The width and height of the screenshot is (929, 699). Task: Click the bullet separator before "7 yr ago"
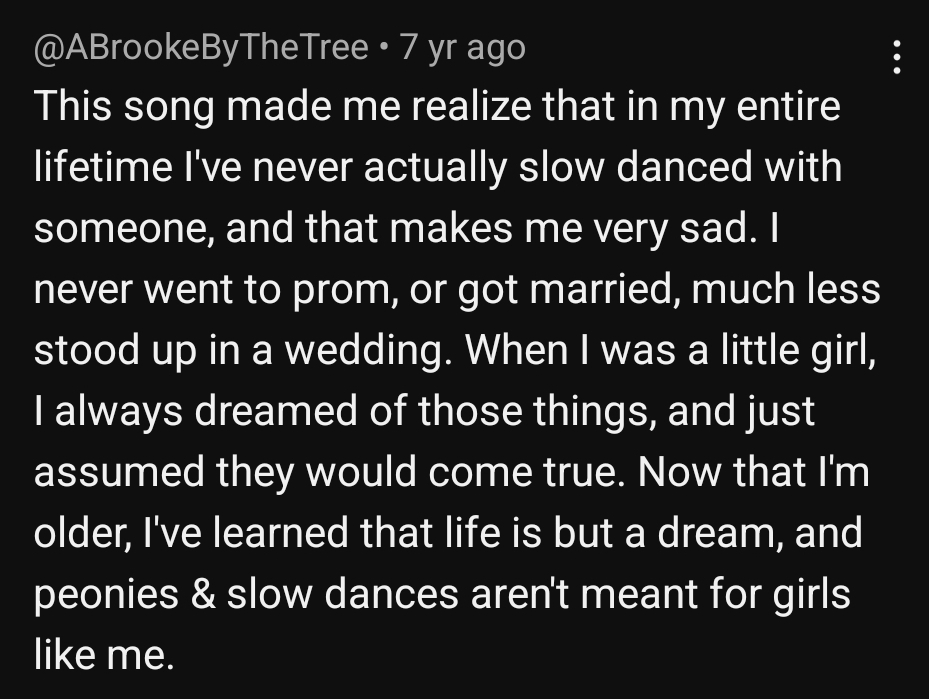pyautogui.click(x=384, y=48)
